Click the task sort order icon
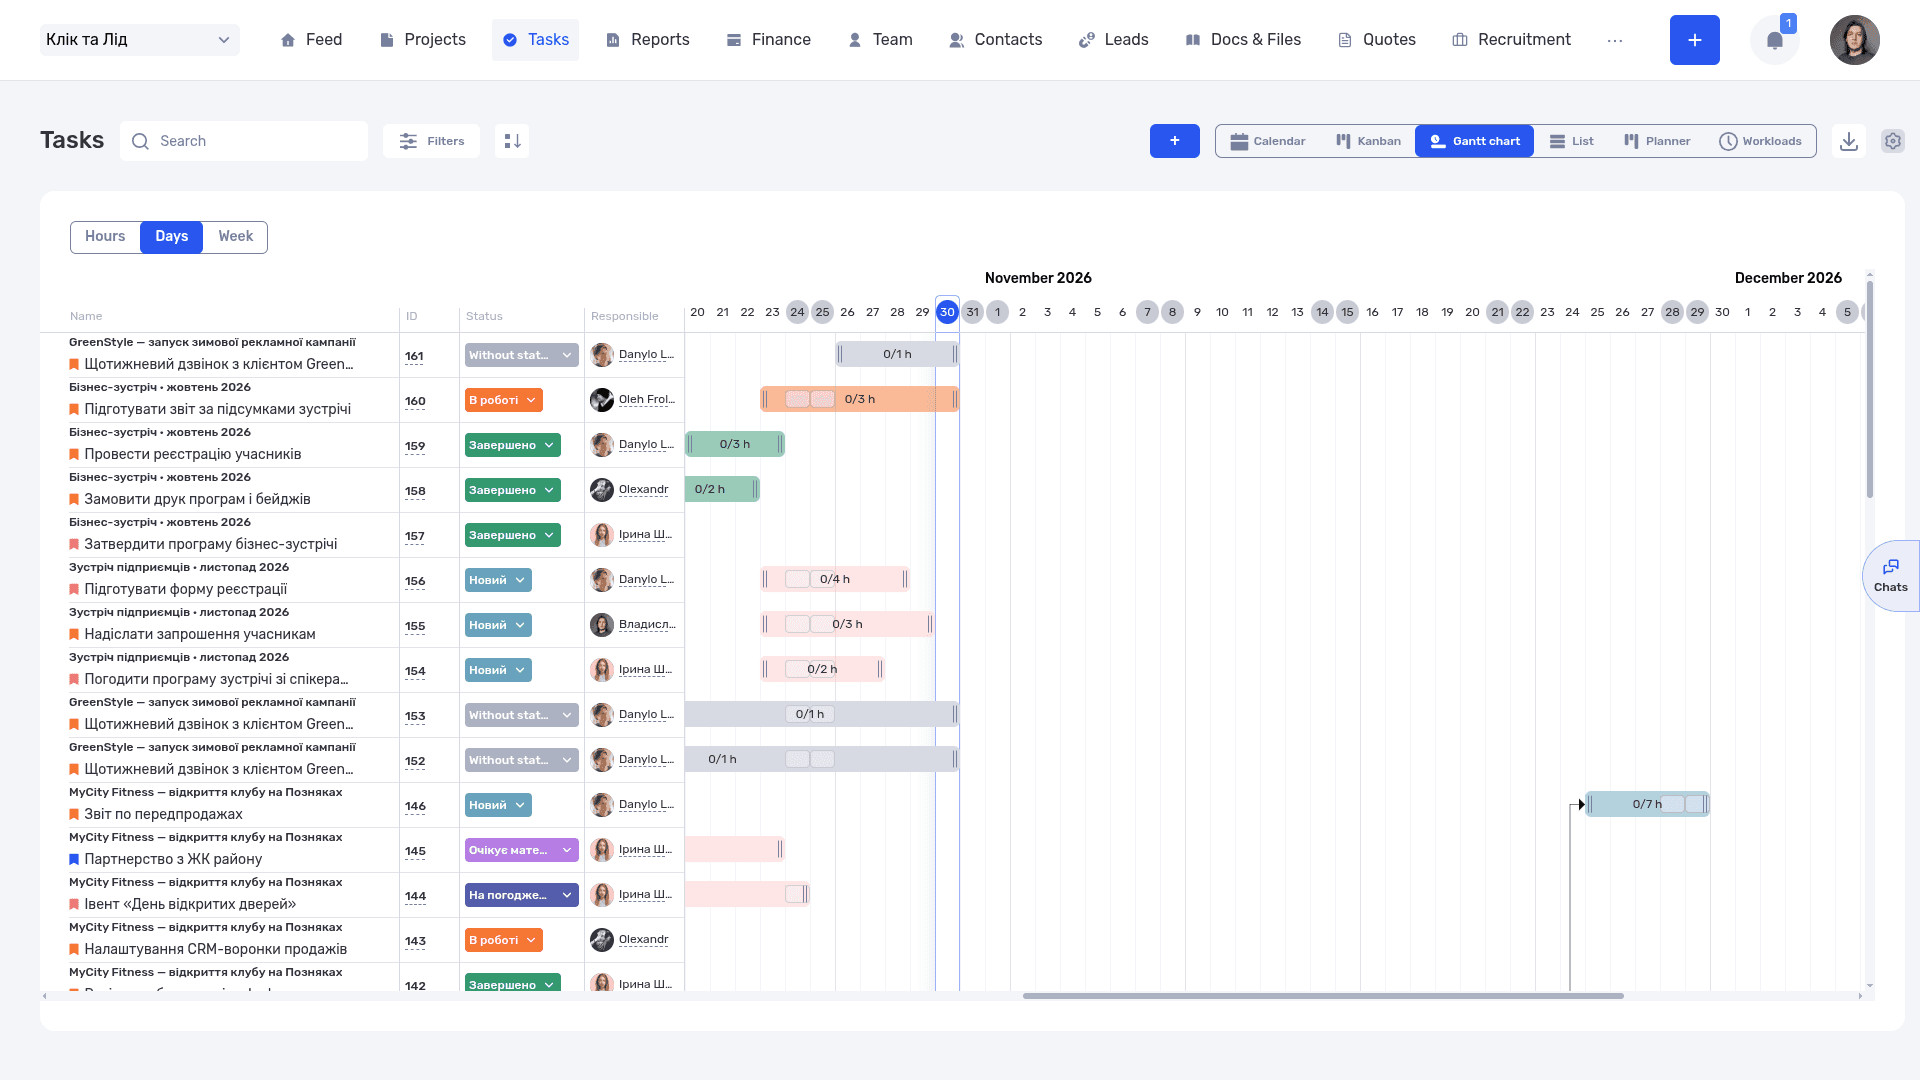 pyautogui.click(x=512, y=141)
